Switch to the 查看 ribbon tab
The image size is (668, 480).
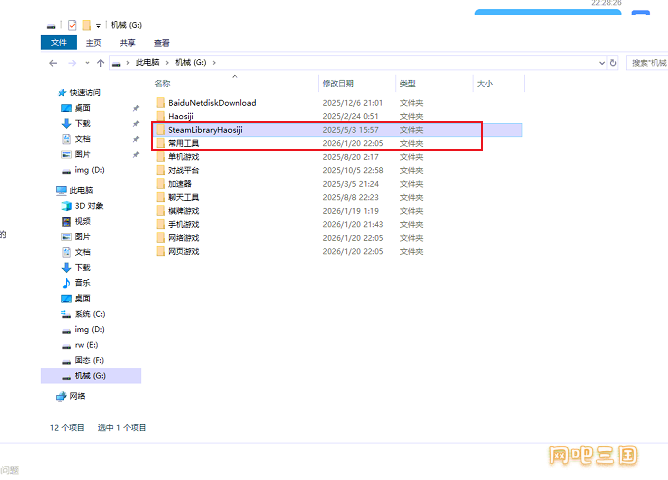(x=161, y=43)
